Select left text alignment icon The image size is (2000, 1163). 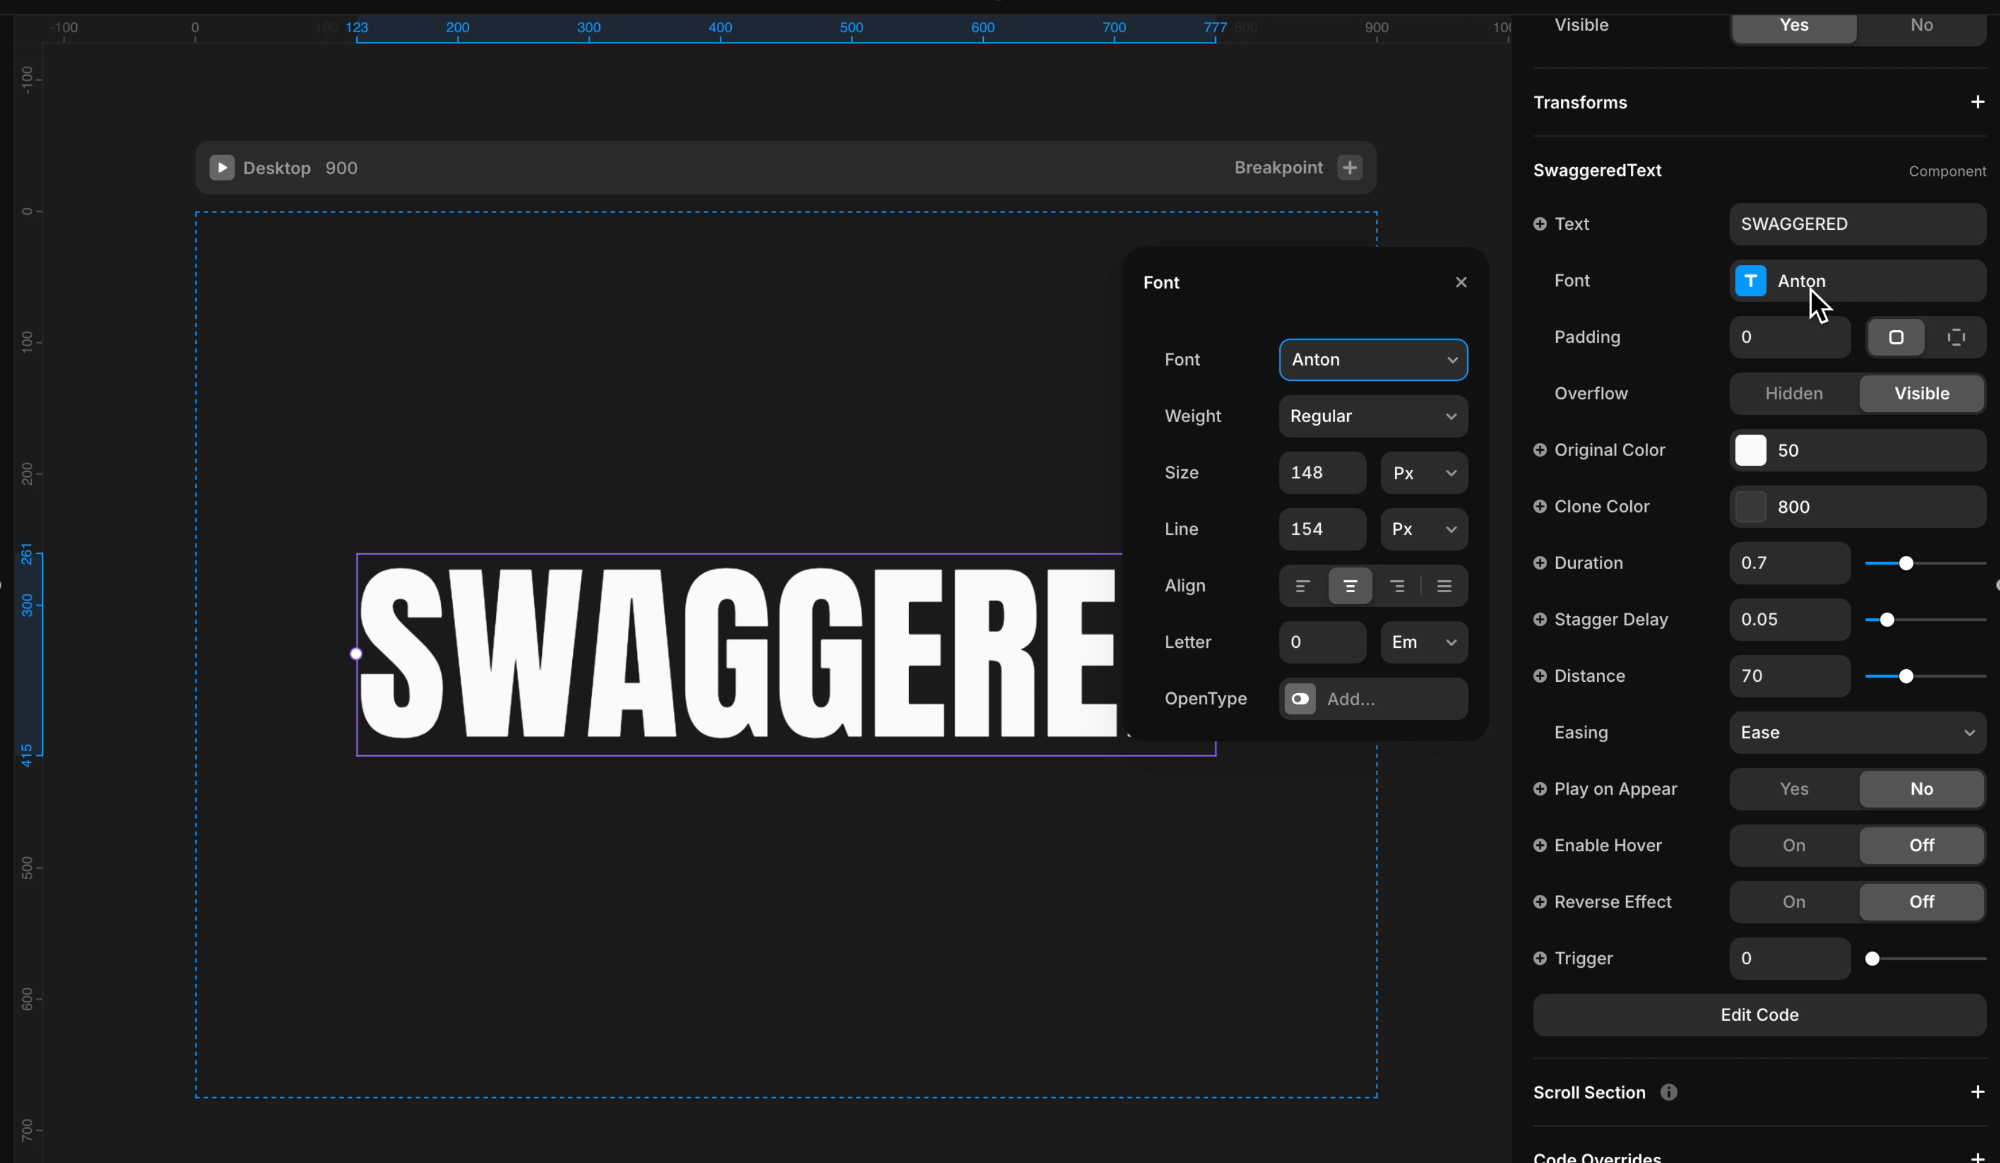(x=1302, y=586)
